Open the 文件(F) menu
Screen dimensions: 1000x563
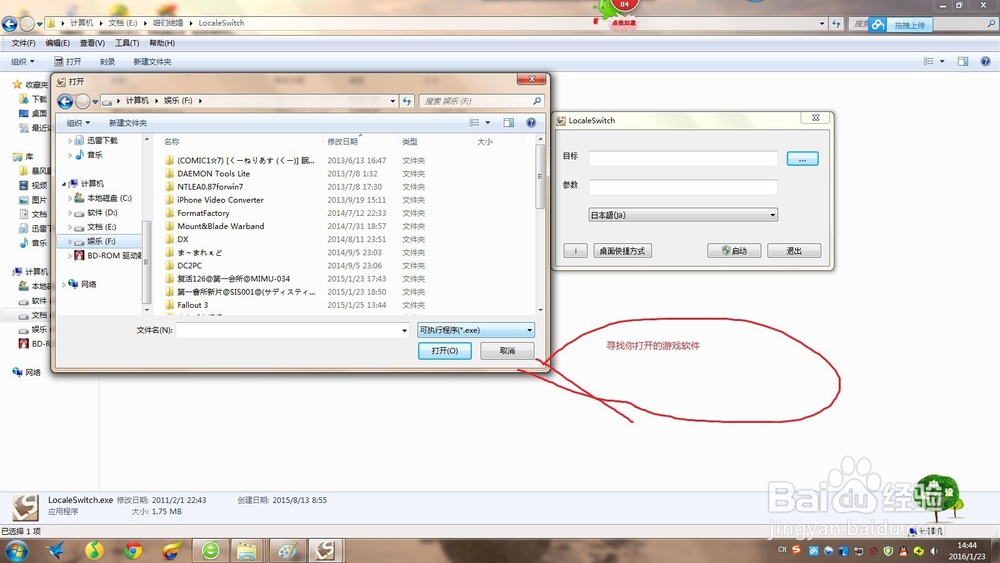(x=24, y=43)
